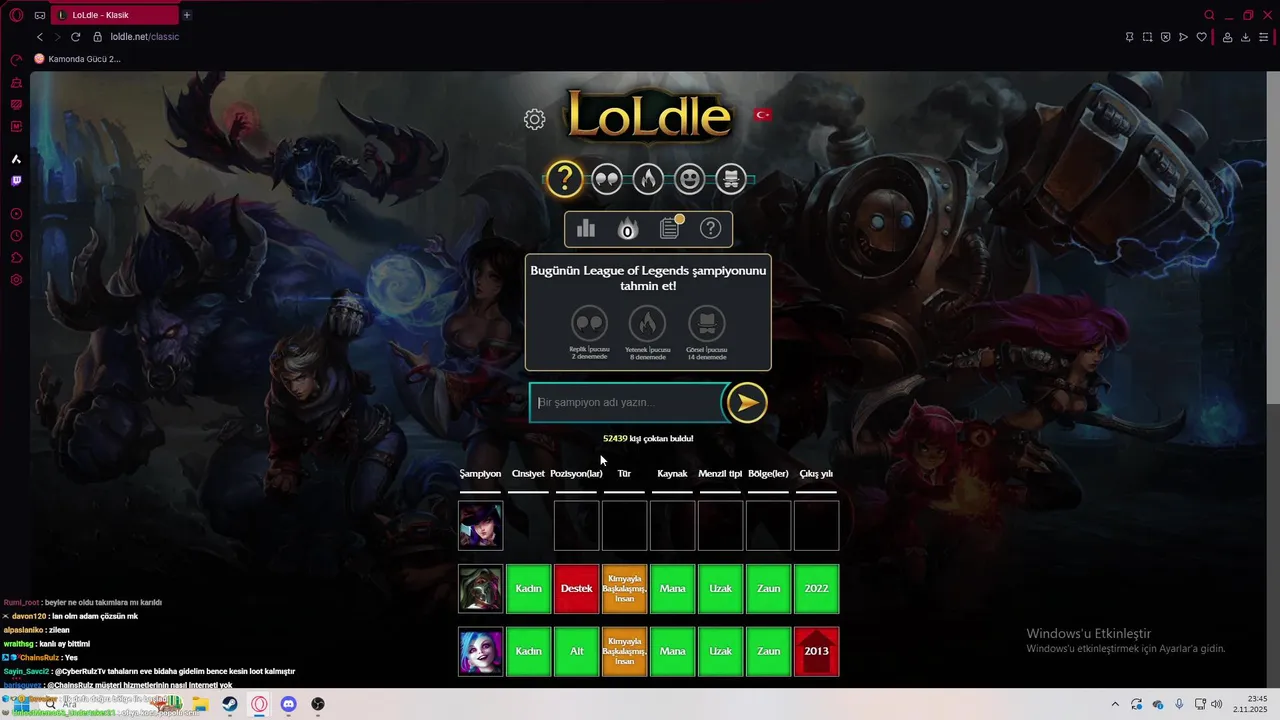The image size is (1280, 720).
Task: Open Opera tab search magnifier
Action: pyautogui.click(x=1209, y=15)
